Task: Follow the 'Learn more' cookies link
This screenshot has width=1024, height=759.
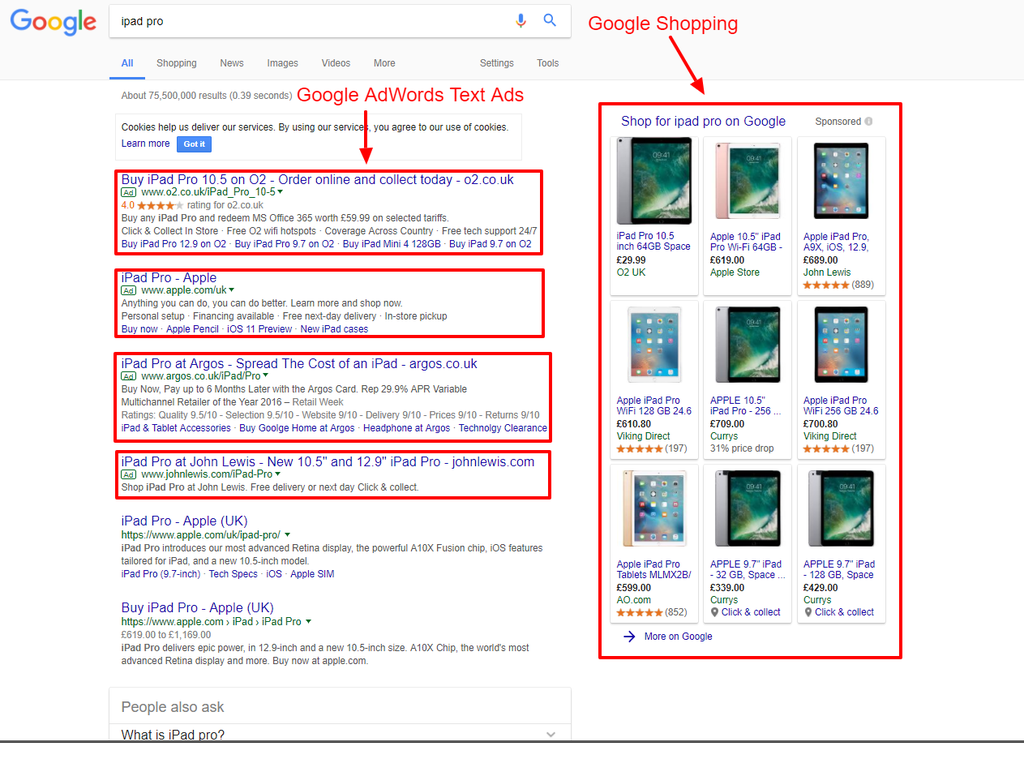Action: (x=145, y=143)
